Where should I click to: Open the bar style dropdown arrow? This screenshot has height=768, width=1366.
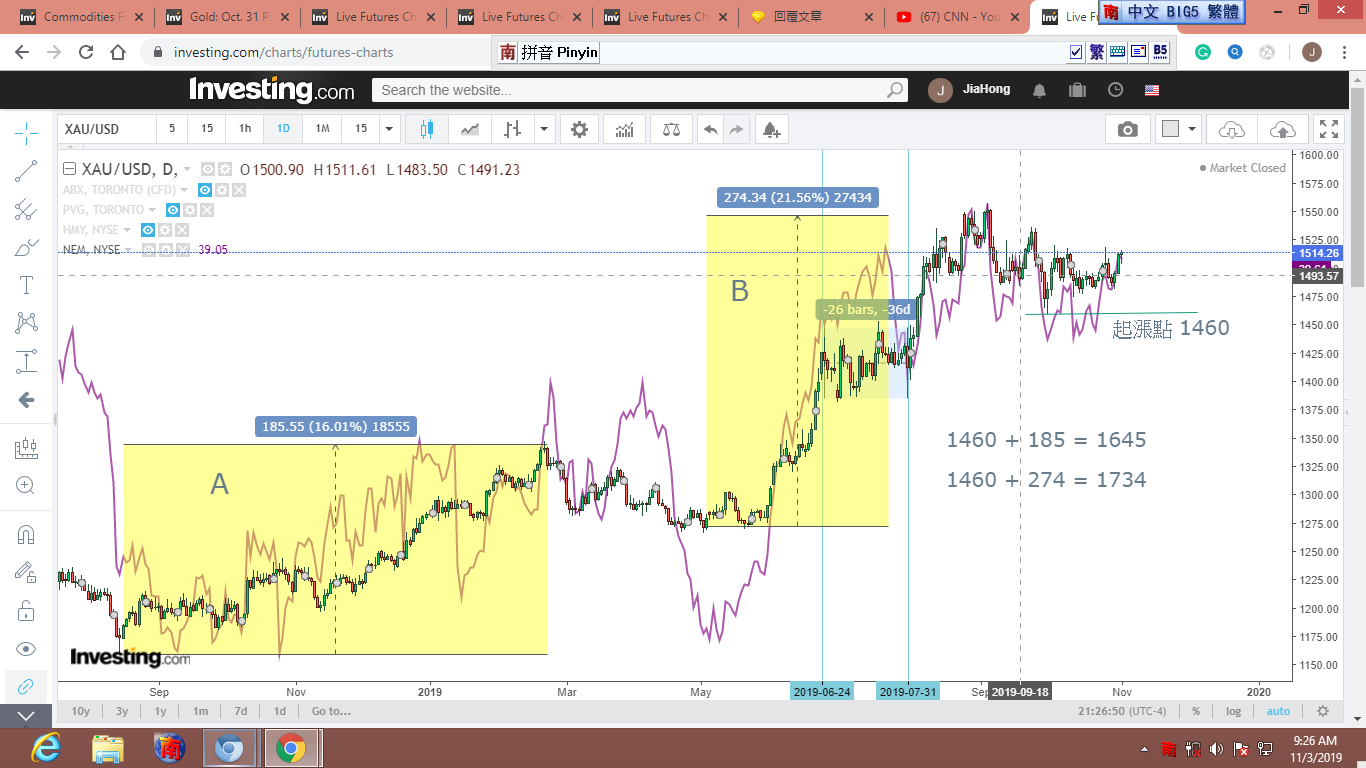point(544,129)
